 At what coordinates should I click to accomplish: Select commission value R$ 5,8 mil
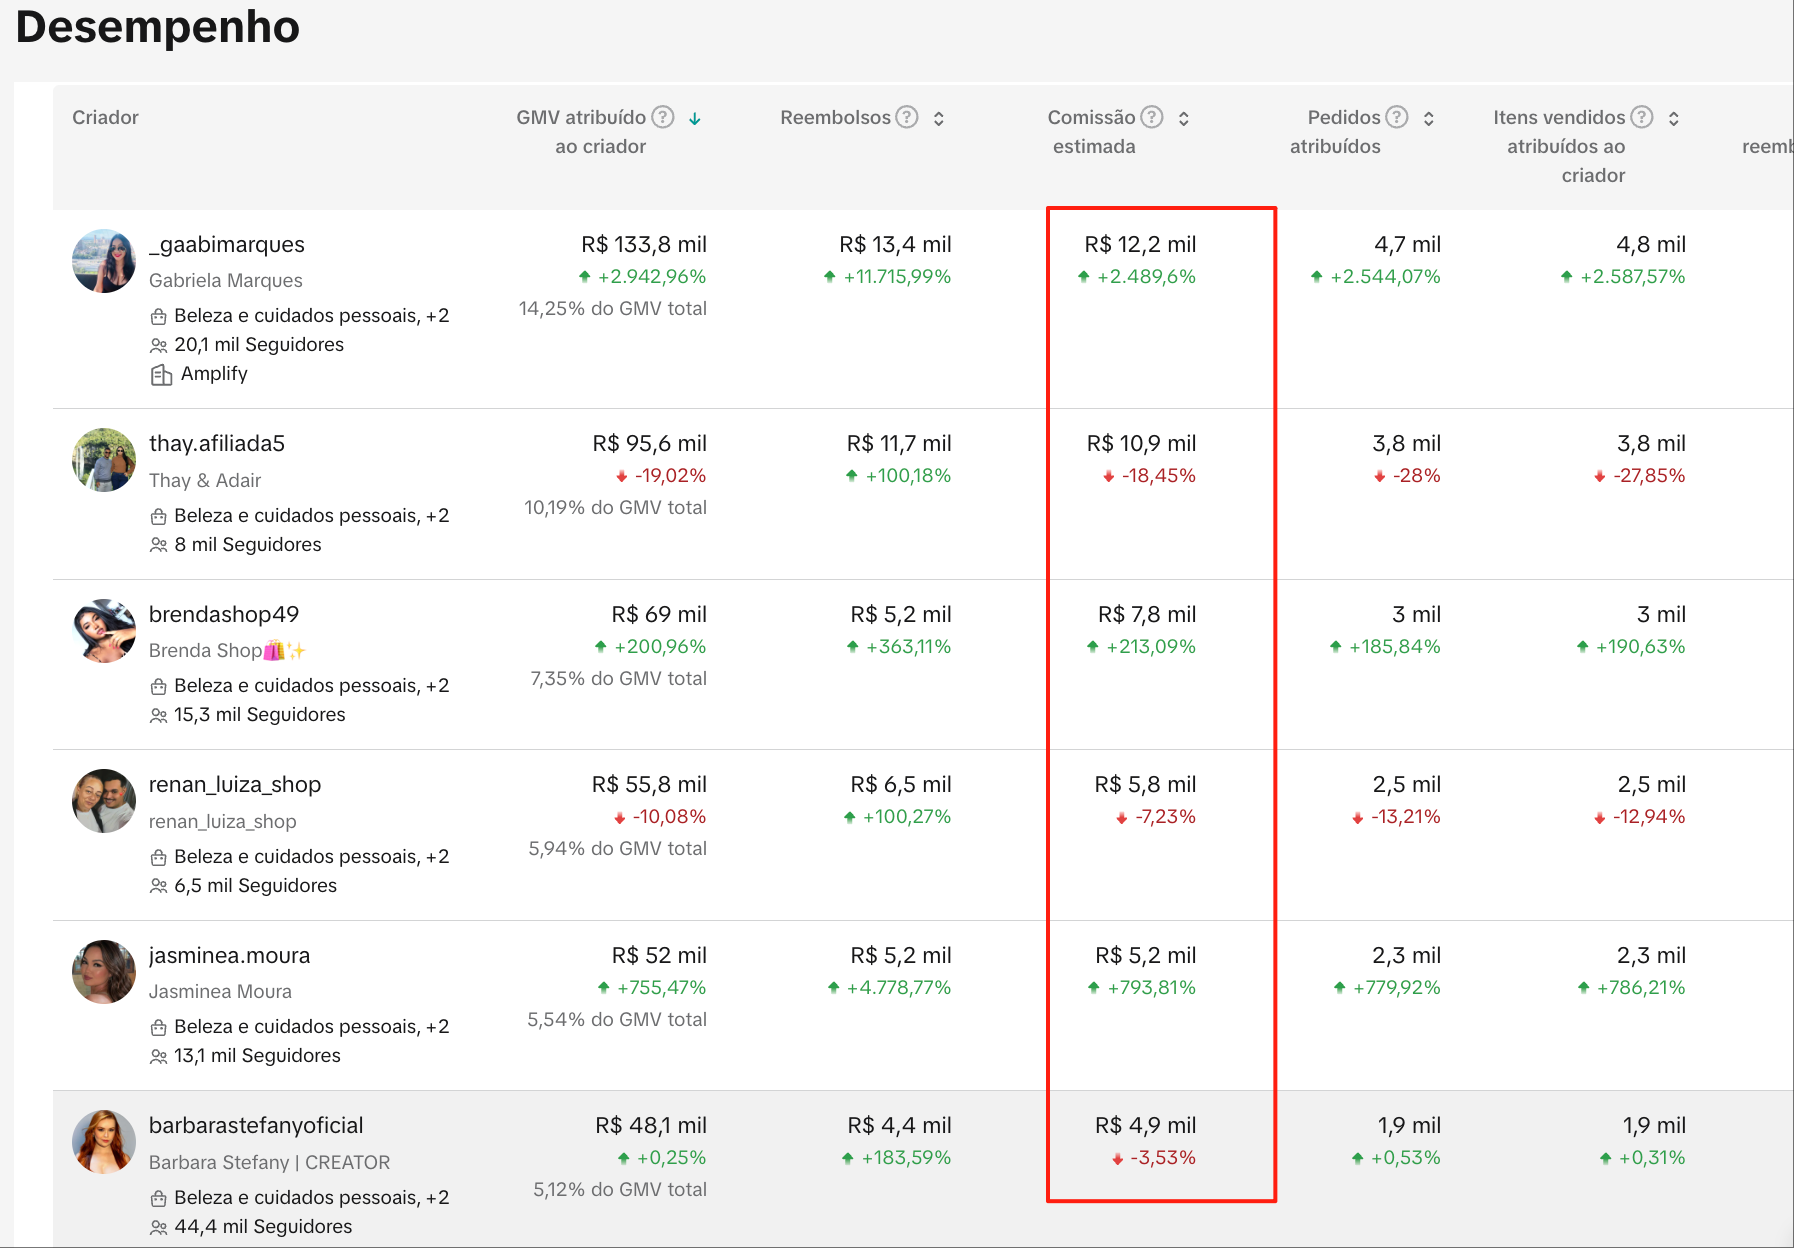pyautogui.click(x=1145, y=785)
